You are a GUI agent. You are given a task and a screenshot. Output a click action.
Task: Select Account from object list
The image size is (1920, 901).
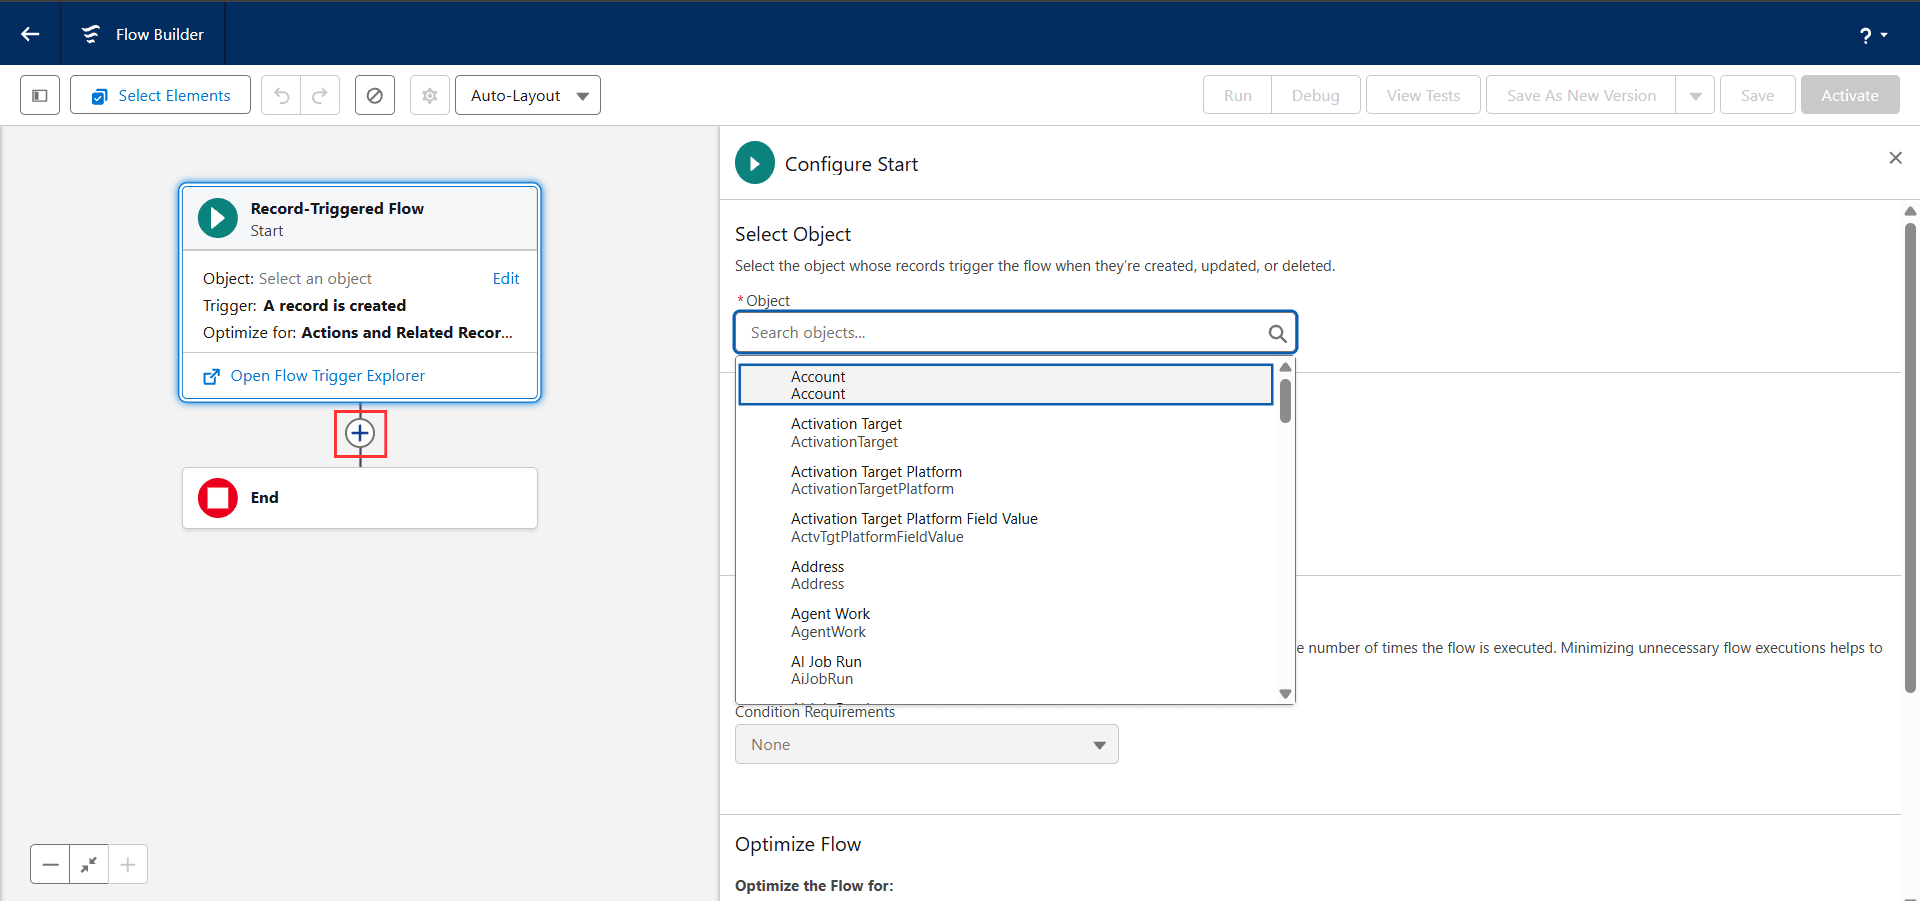1006,385
